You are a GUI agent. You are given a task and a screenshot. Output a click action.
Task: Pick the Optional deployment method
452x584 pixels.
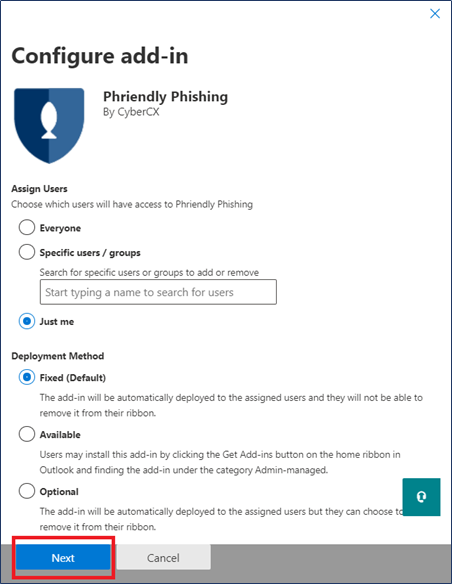click(x=27, y=491)
